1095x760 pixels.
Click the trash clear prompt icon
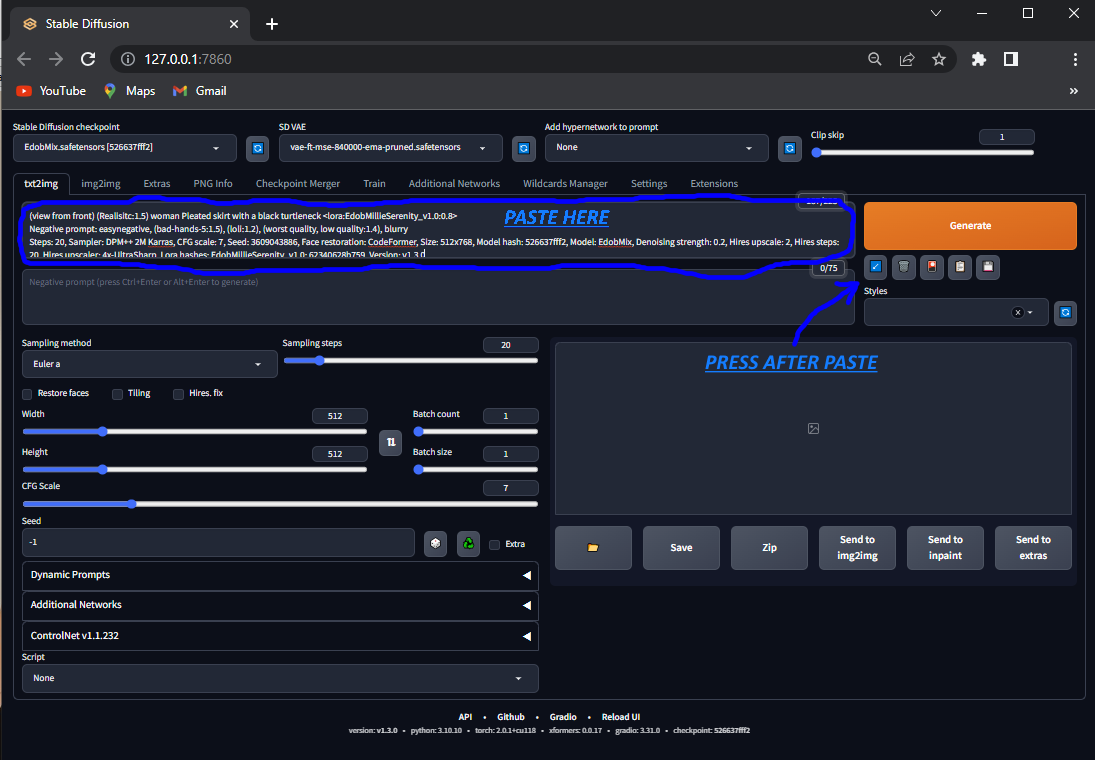[x=904, y=267]
